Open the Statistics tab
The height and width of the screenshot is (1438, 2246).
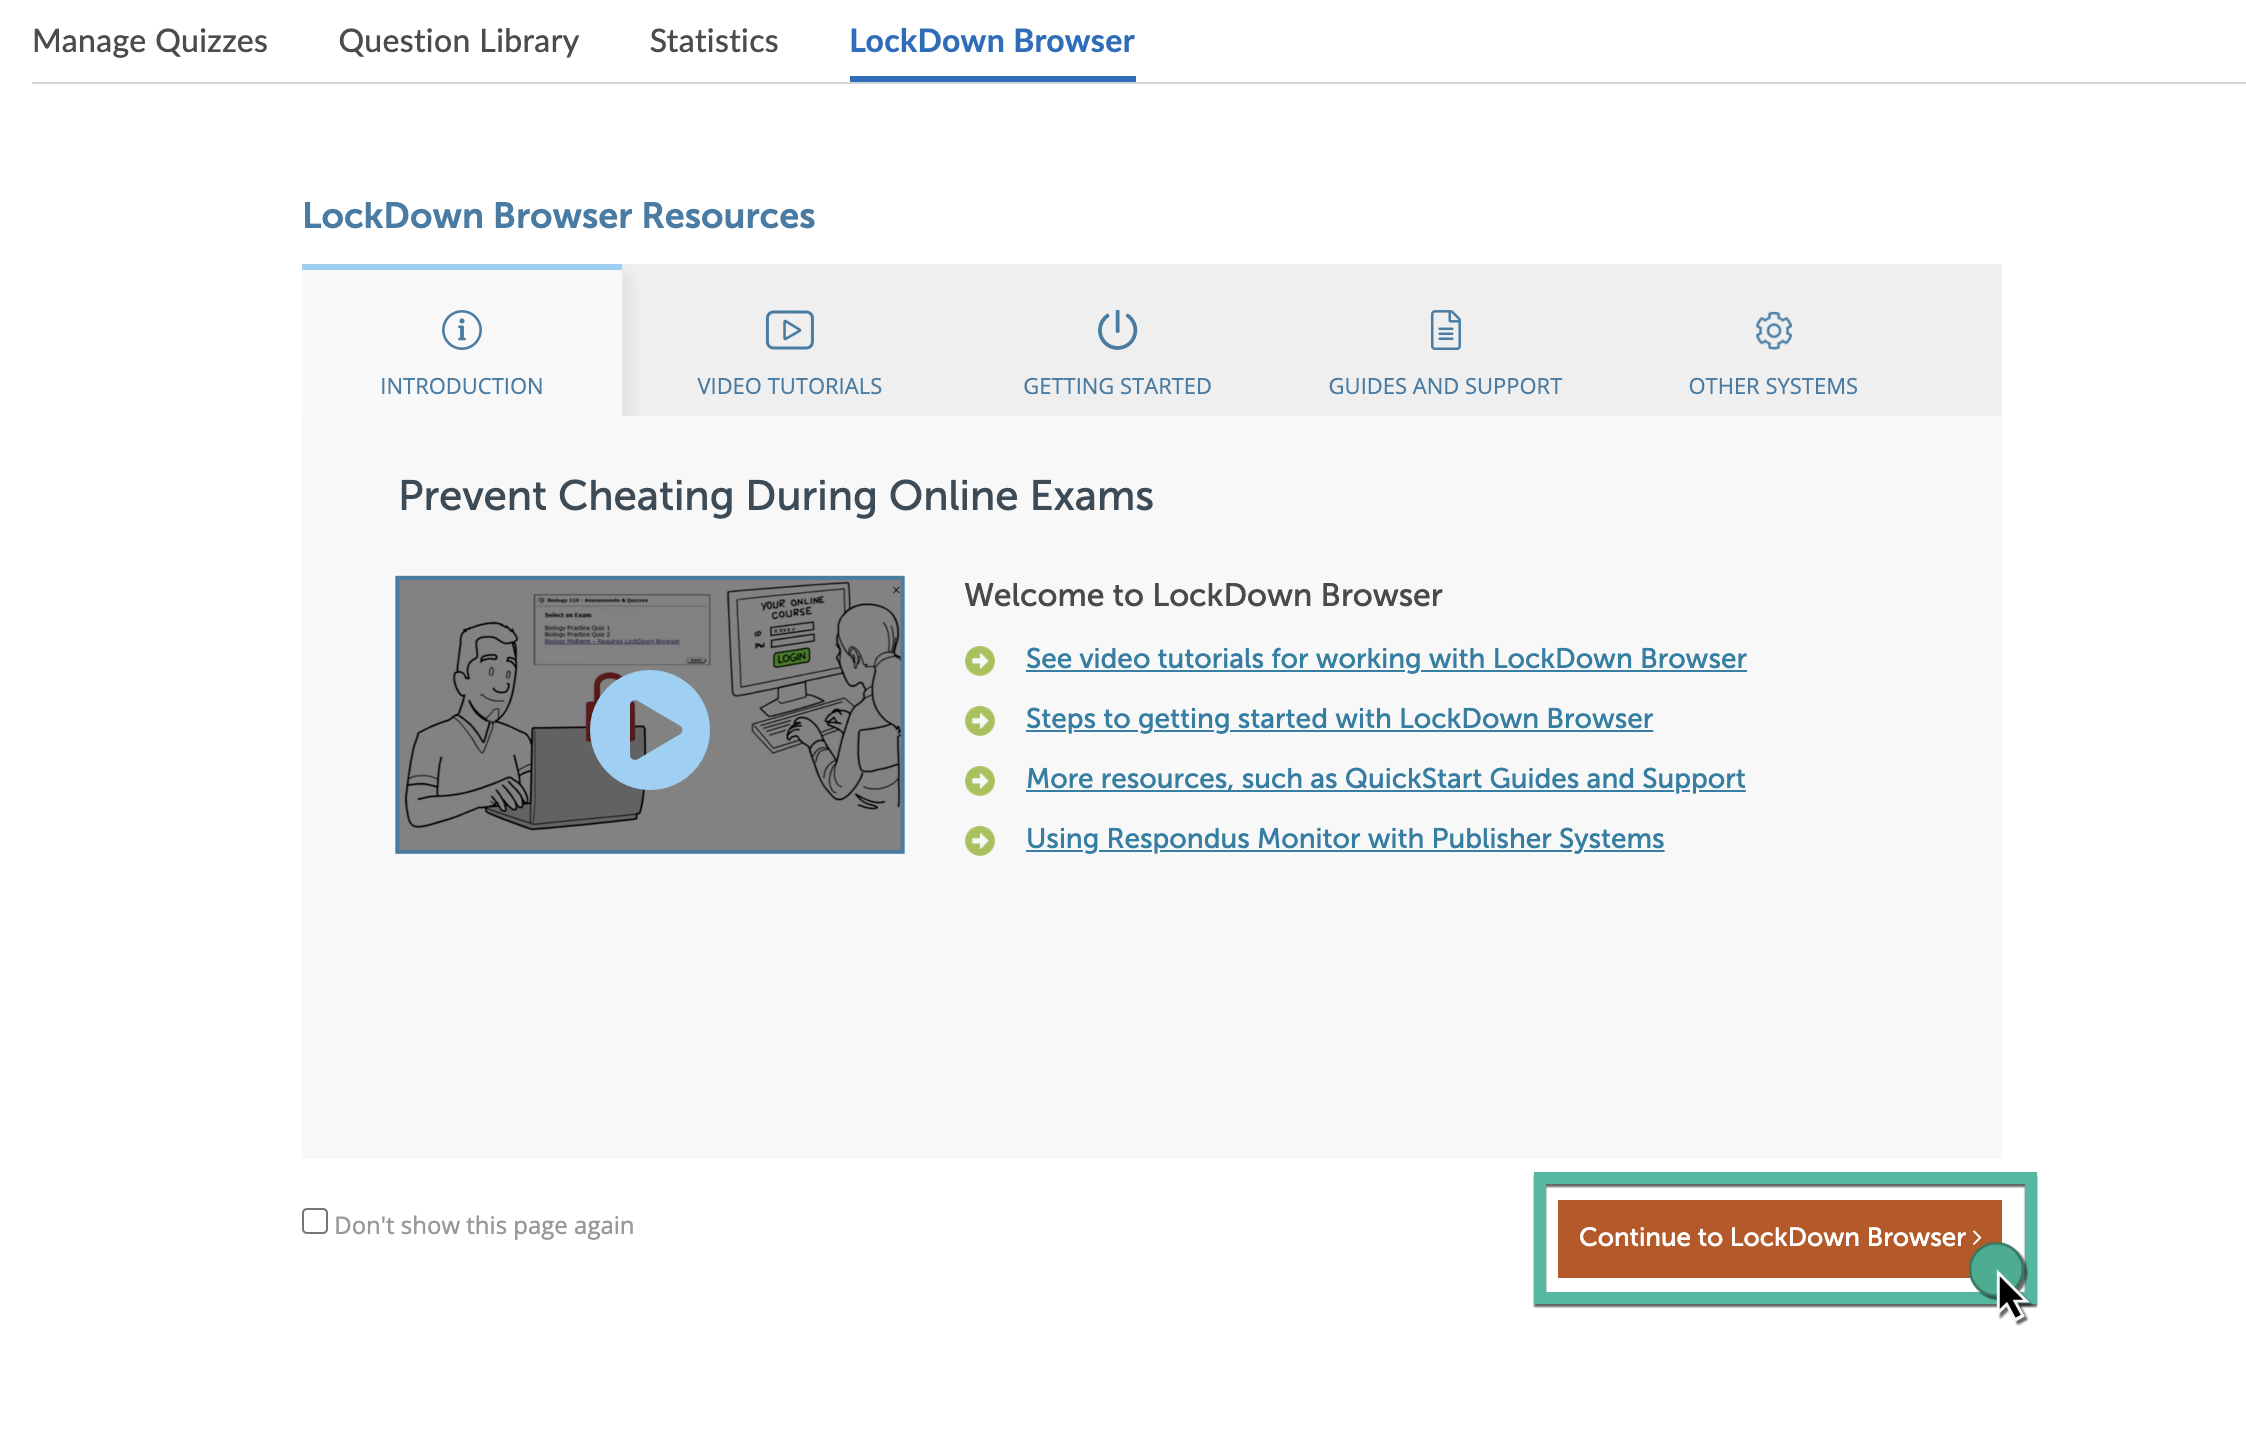(x=713, y=41)
